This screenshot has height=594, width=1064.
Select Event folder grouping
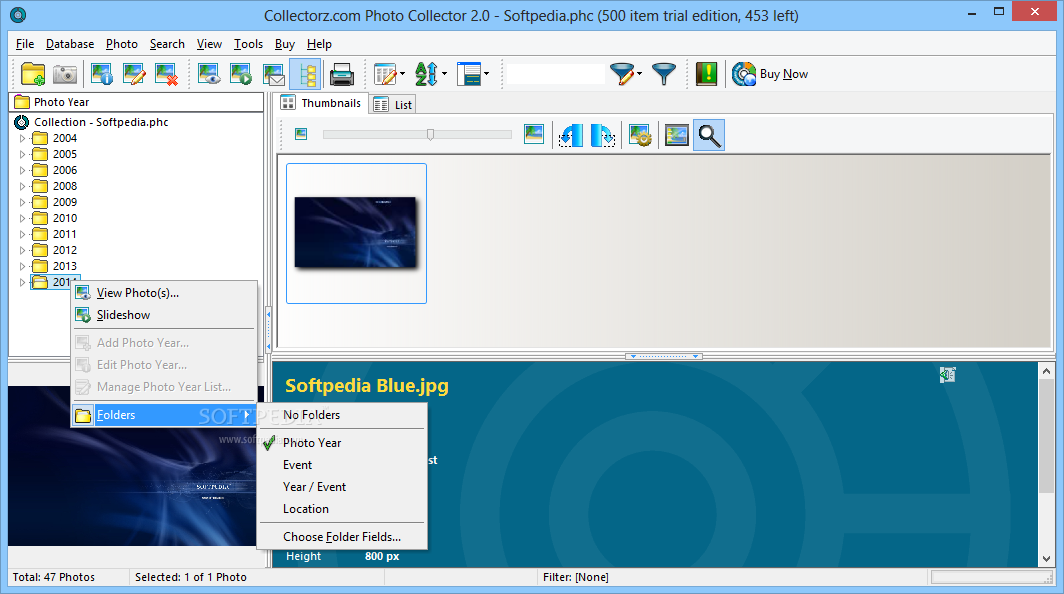pos(342,465)
